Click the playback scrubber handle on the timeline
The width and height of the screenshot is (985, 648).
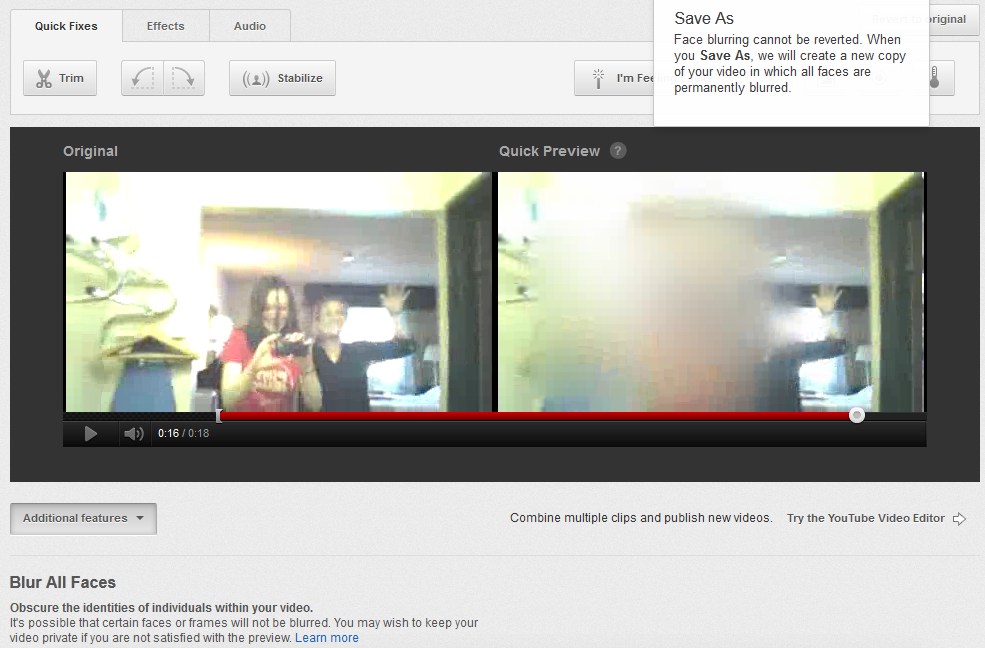point(857,415)
